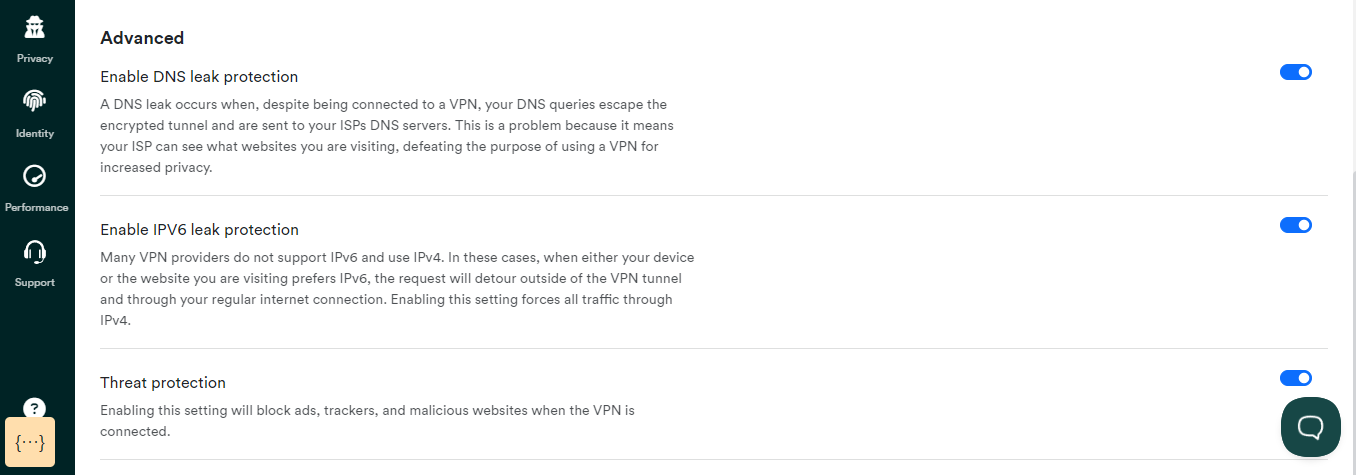Click the "Threat protection" setting title
The height and width of the screenshot is (475, 1356).
pos(163,382)
